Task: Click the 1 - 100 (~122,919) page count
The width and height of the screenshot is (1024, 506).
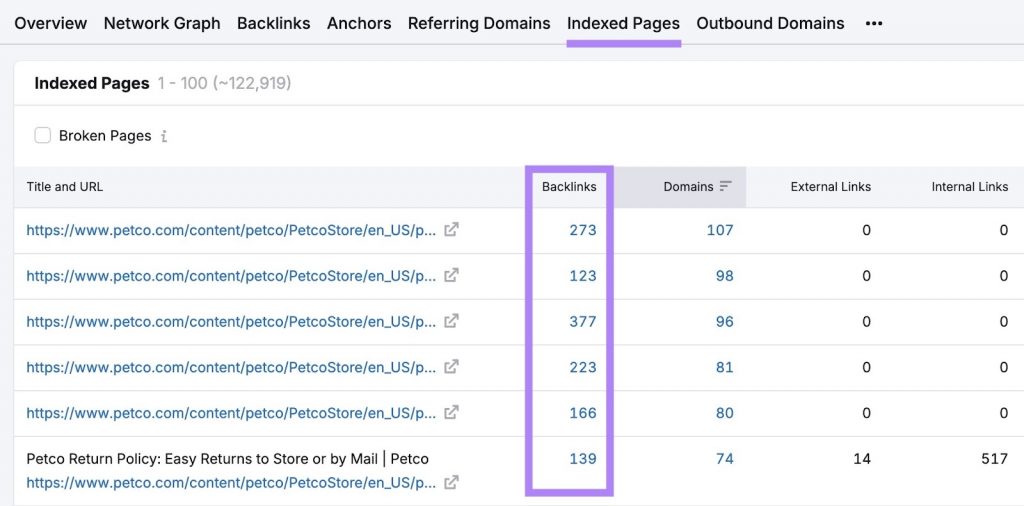Action: click(x=224, y=84)
